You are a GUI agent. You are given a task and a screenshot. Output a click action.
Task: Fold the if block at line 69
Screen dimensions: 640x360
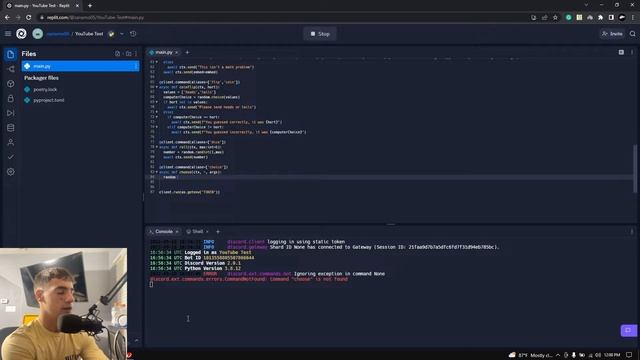(x=157, y=102)
